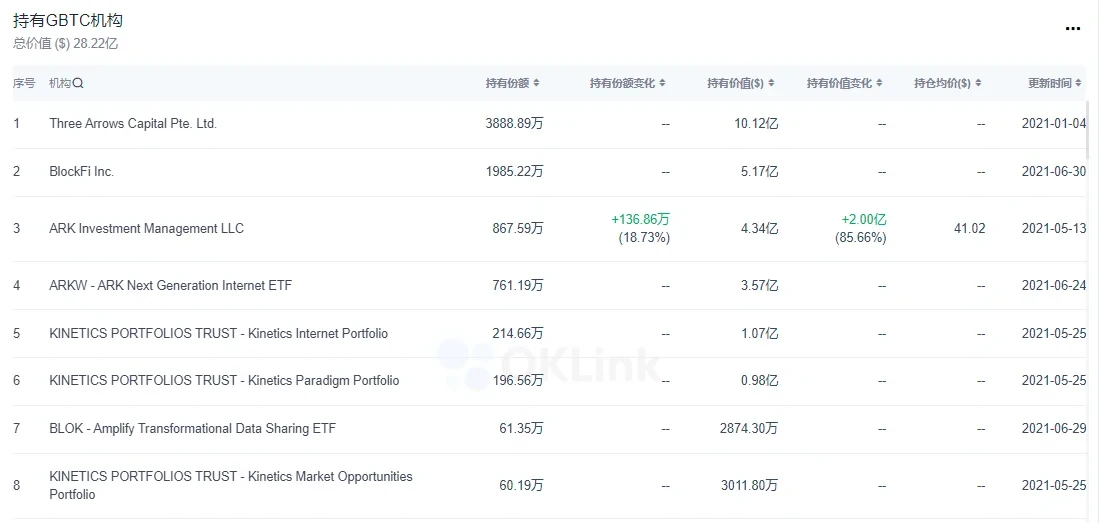Click the 序号 column header
Image resolution: width=1100 pixels, height=523 pixels.
point(24,84)
